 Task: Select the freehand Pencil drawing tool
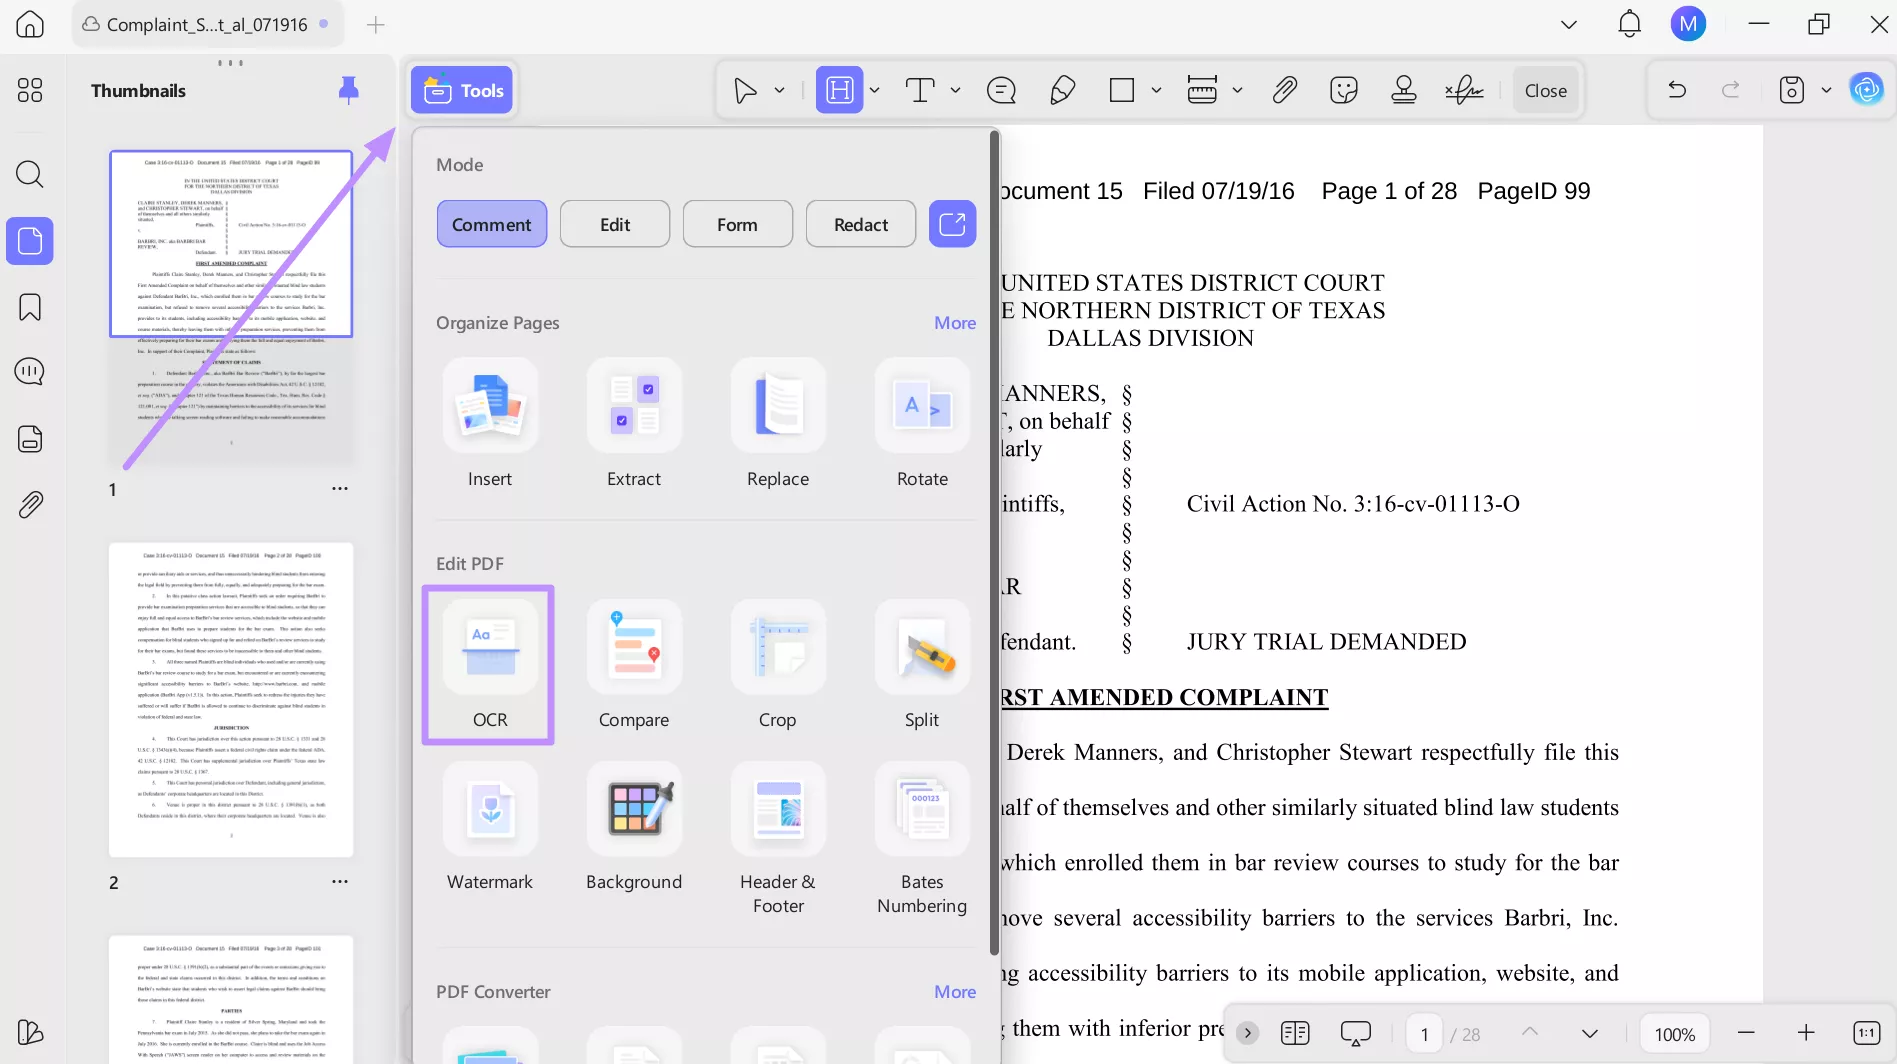pyautogui.click(x=1061, y=89)
